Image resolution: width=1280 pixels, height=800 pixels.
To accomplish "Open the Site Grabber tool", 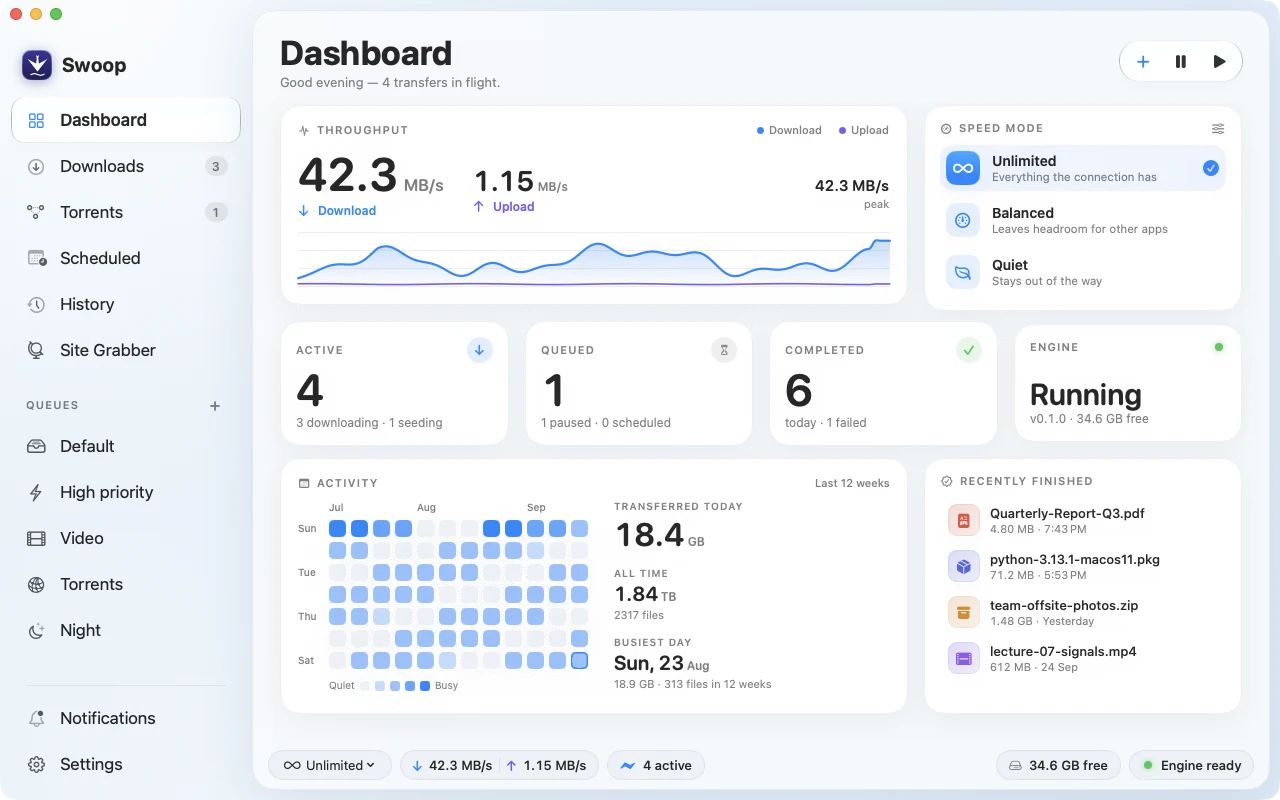I will (x=126, y=350).
